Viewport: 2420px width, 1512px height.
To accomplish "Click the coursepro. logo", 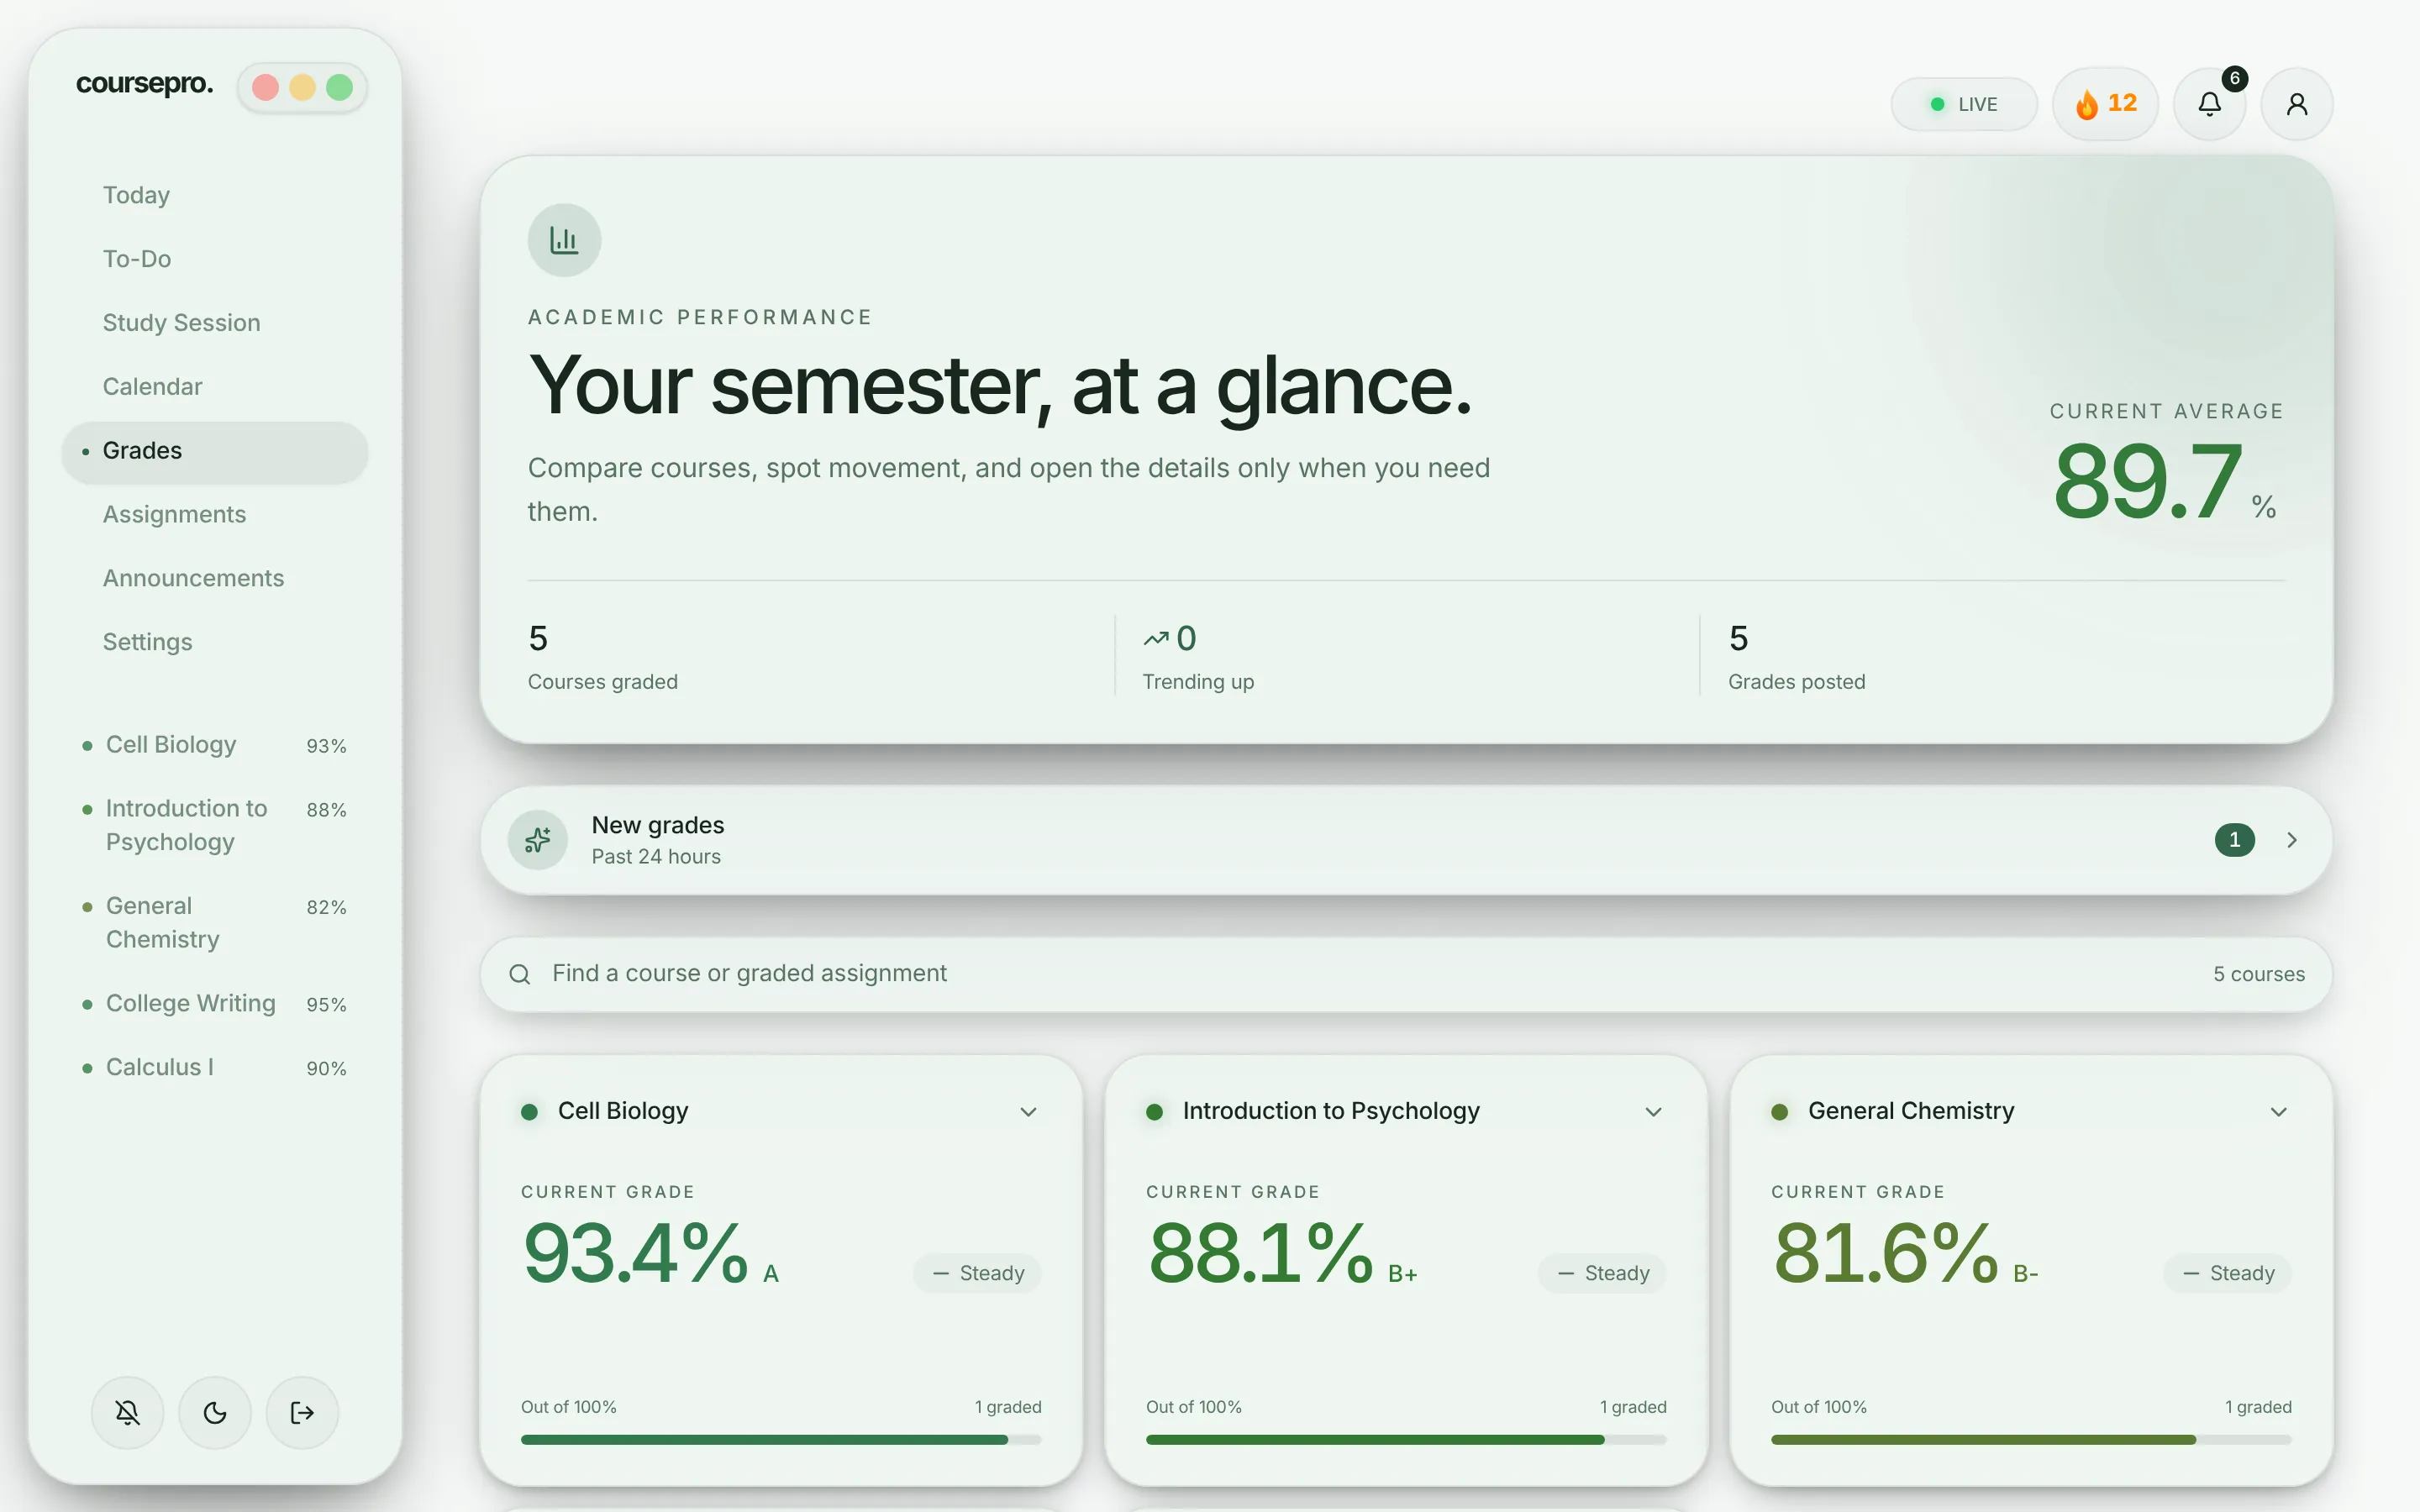I will 144,84.
